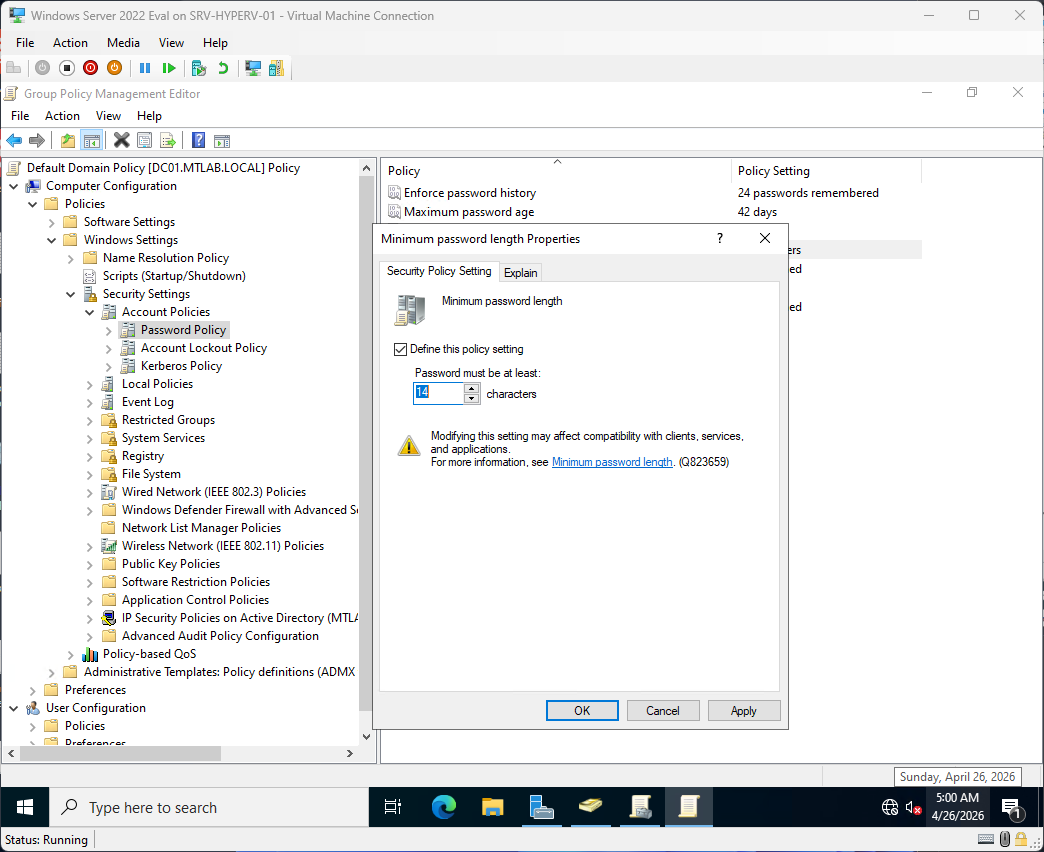
Task: Click the green Reset VM play icon
Action: pos(169,68)
